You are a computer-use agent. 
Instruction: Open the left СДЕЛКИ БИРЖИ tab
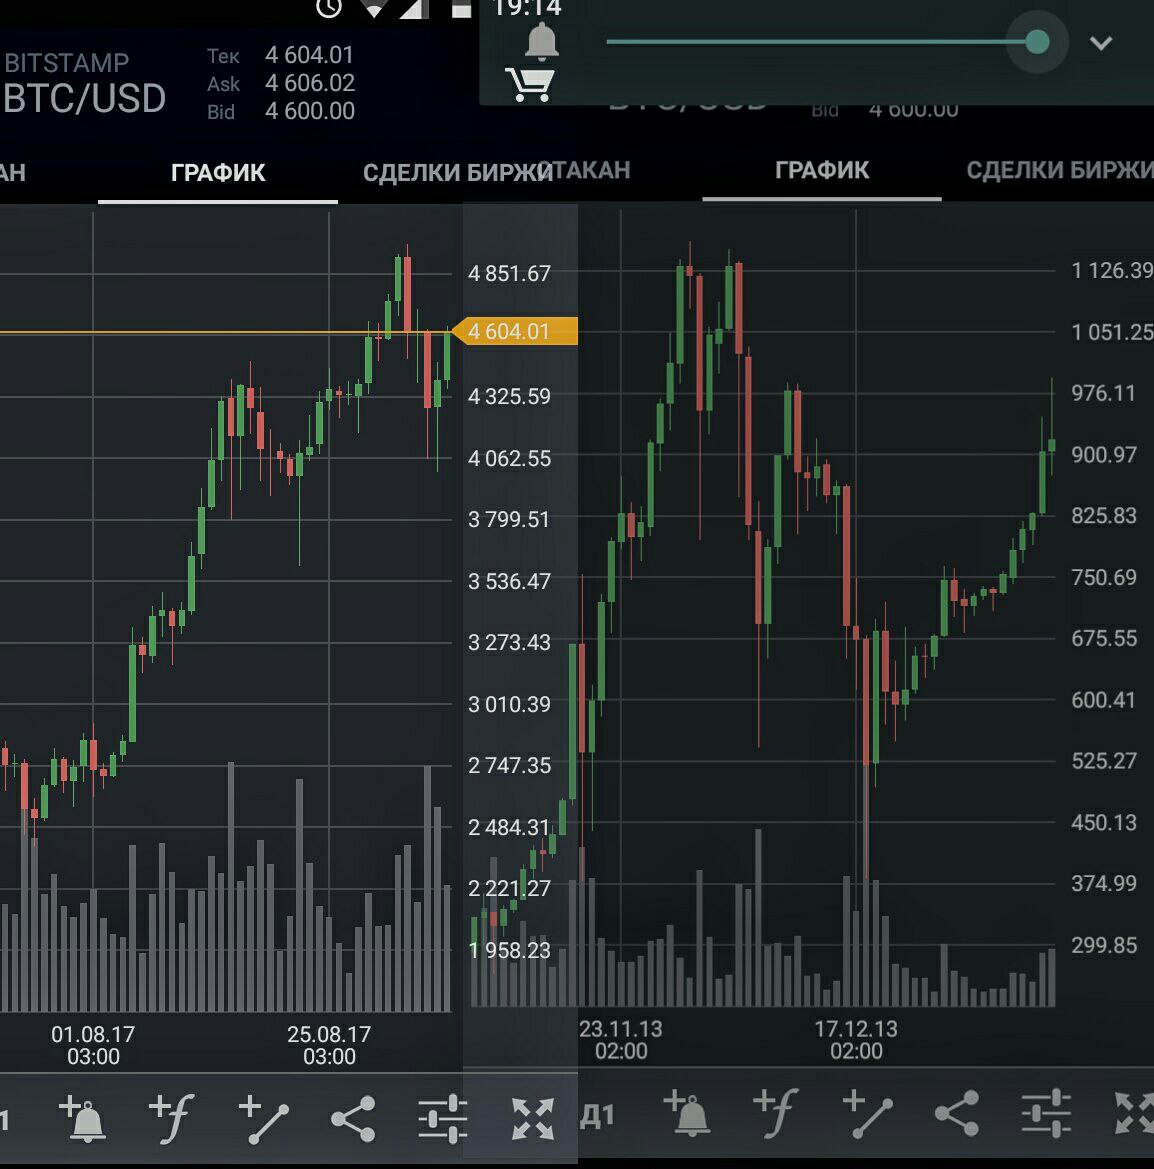[456, 173]
